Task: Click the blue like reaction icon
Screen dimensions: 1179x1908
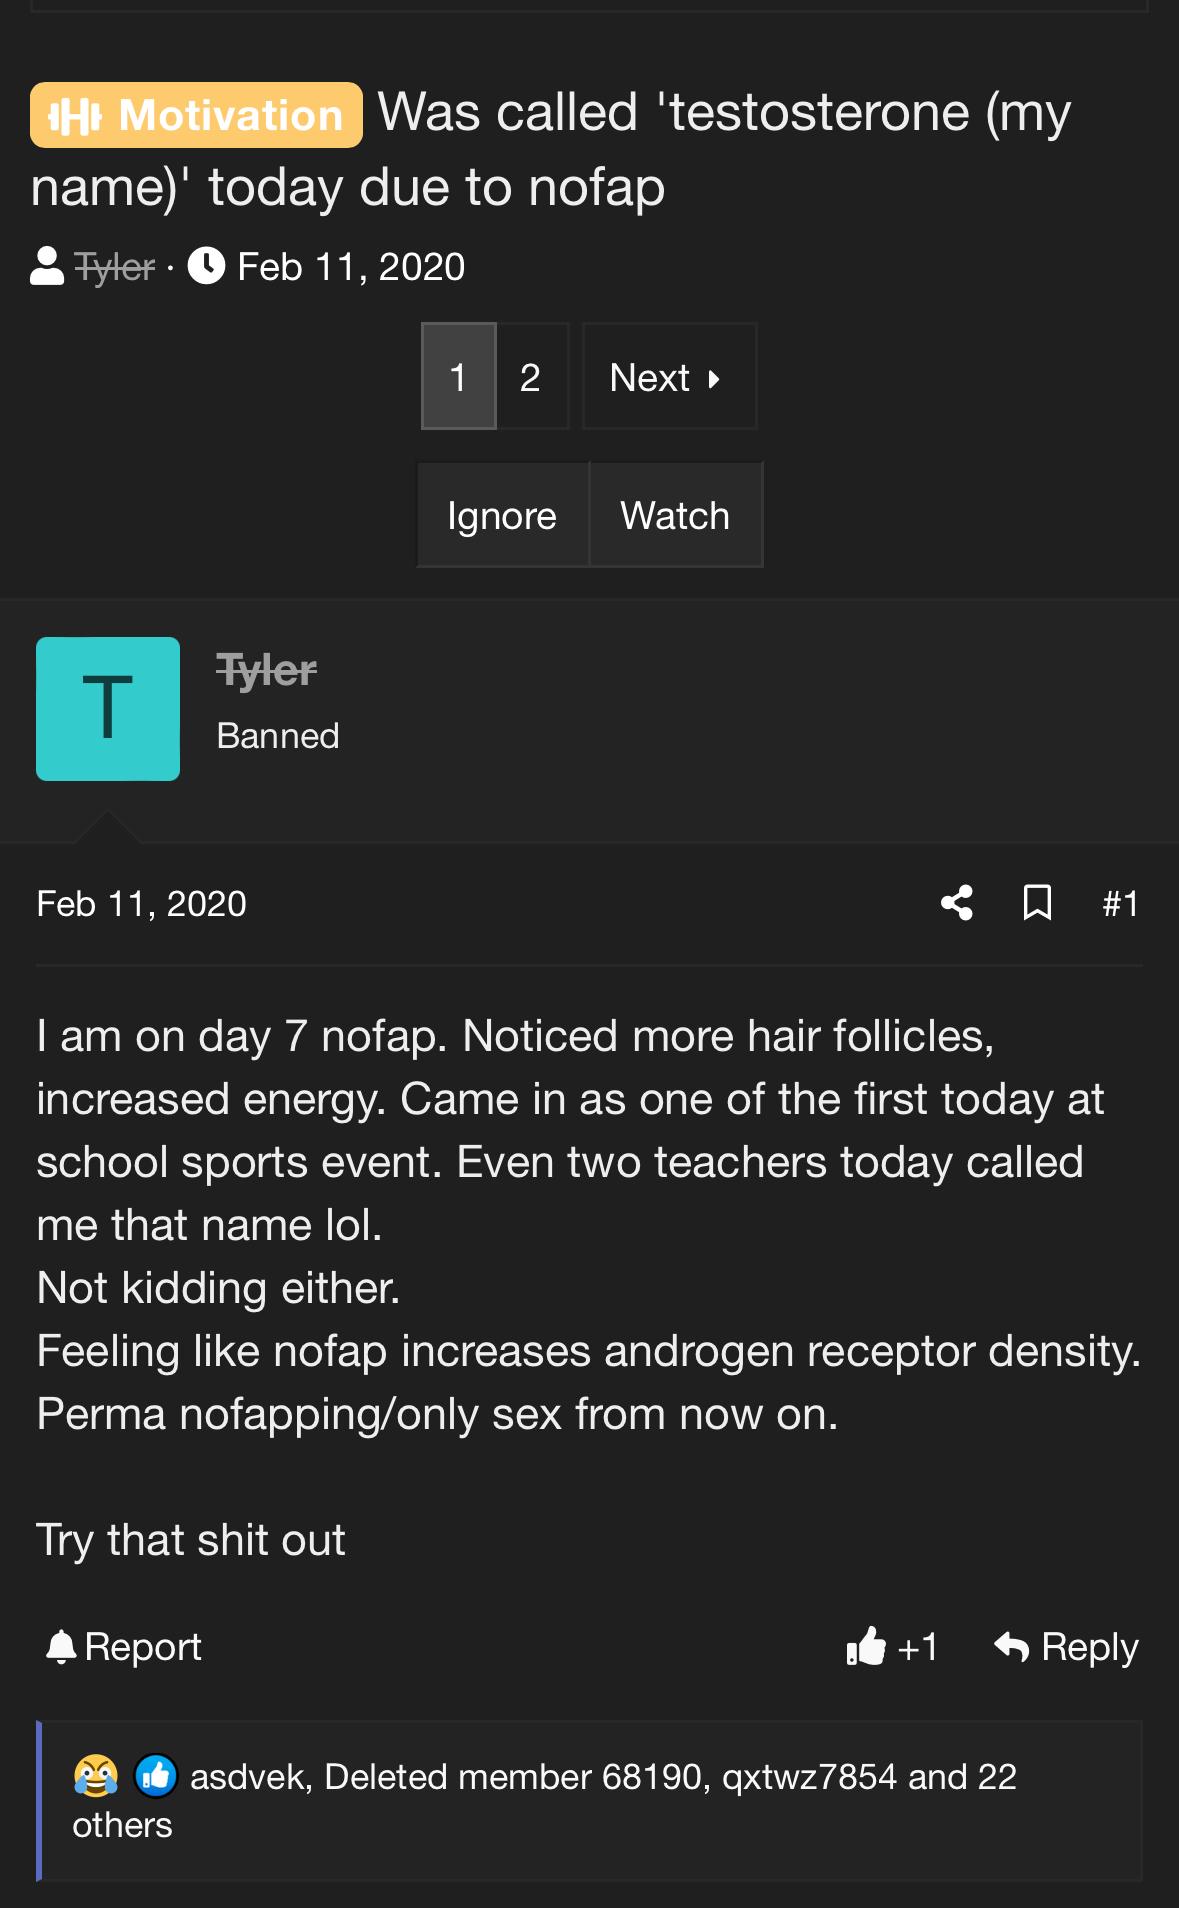Action: pyautogui.click(x=155, y=1776)
